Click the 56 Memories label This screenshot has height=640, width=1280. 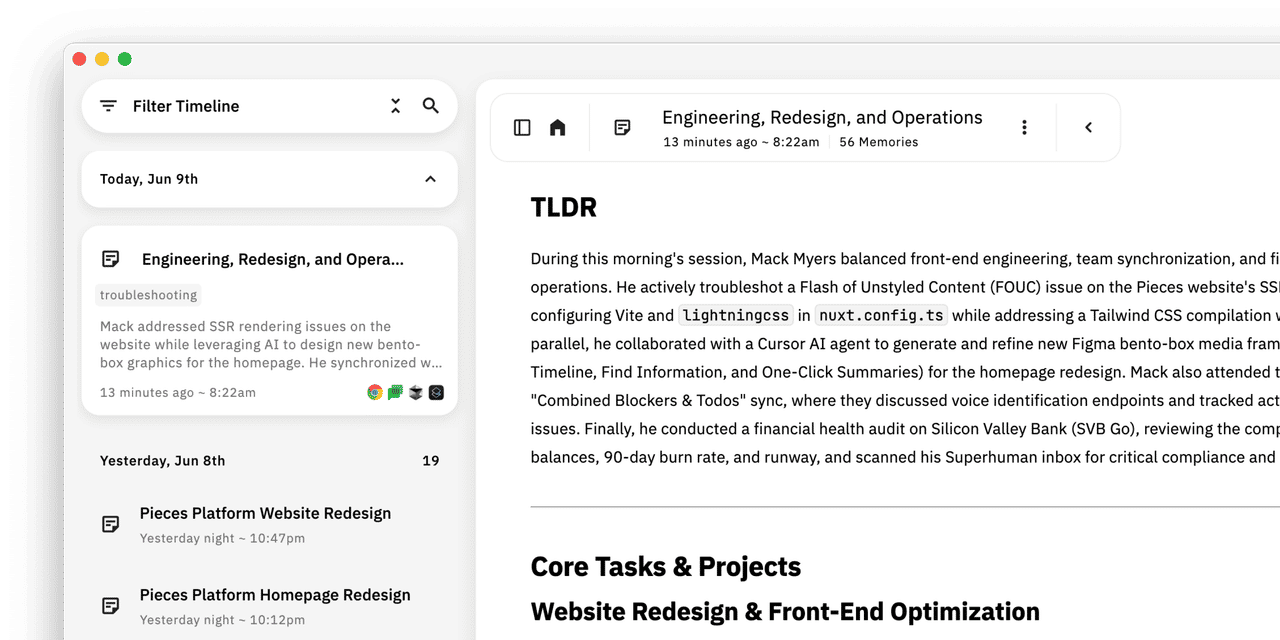click(x=879, y=142)
